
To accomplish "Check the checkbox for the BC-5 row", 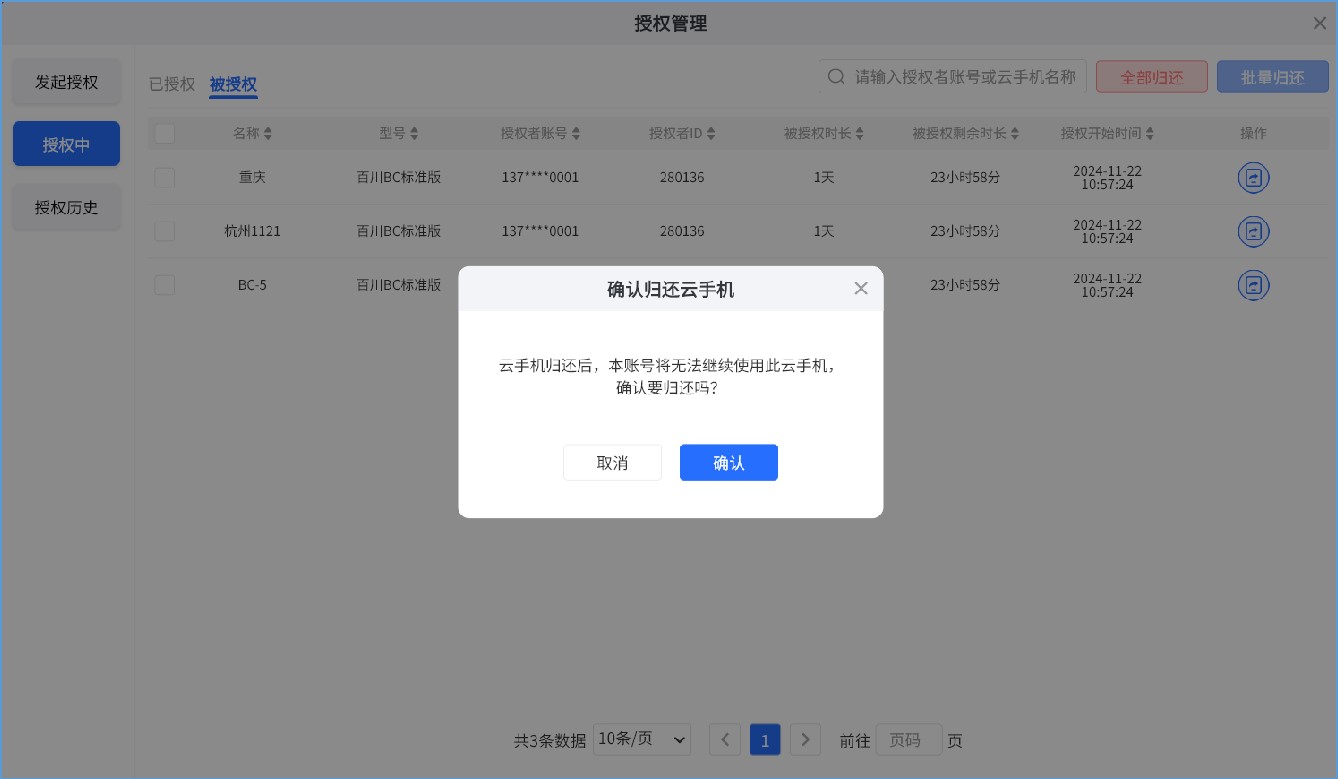I will click(164, 285).
